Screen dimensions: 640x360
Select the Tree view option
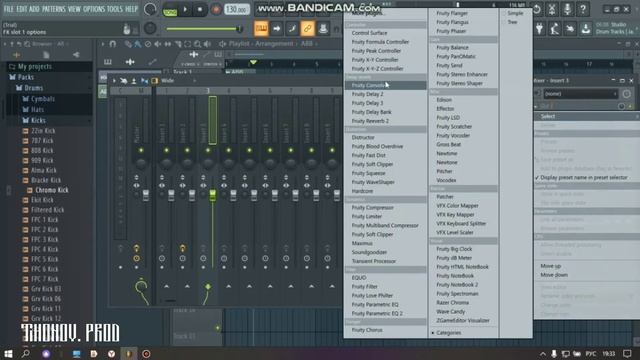[x=512, y=22]
